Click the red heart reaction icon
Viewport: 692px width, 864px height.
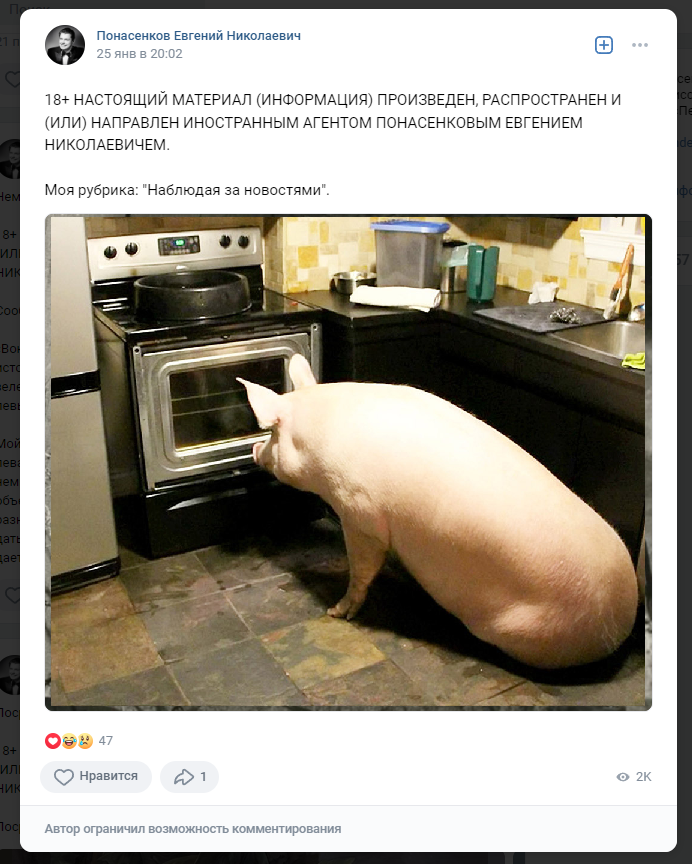tap(53, 741)
